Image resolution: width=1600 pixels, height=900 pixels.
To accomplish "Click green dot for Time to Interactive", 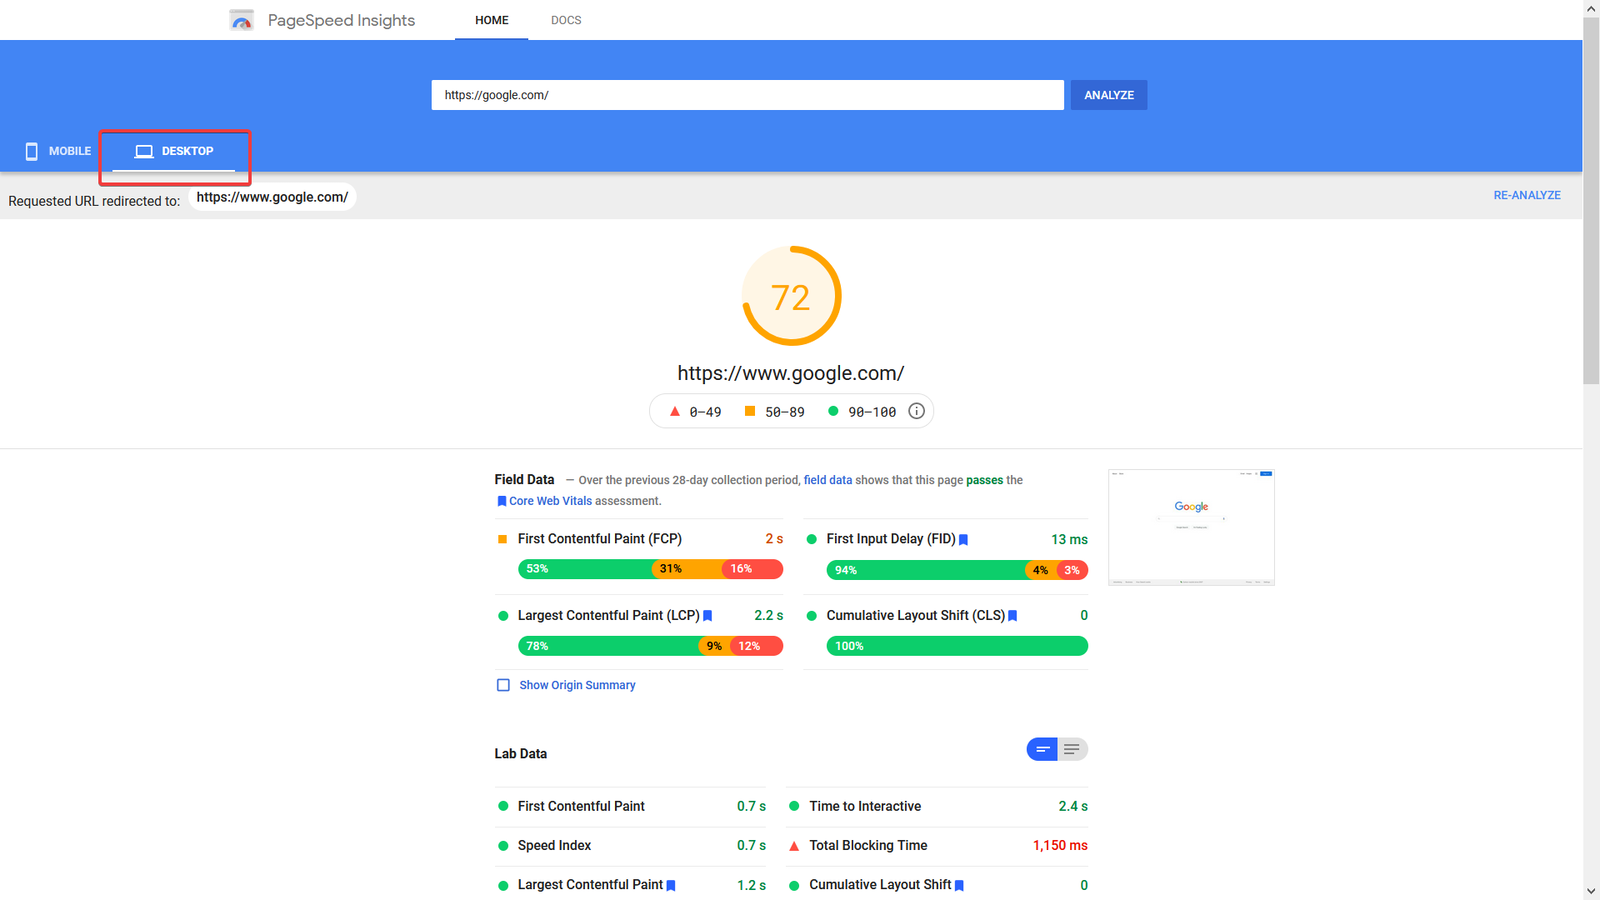I will [x=794, y=806].
